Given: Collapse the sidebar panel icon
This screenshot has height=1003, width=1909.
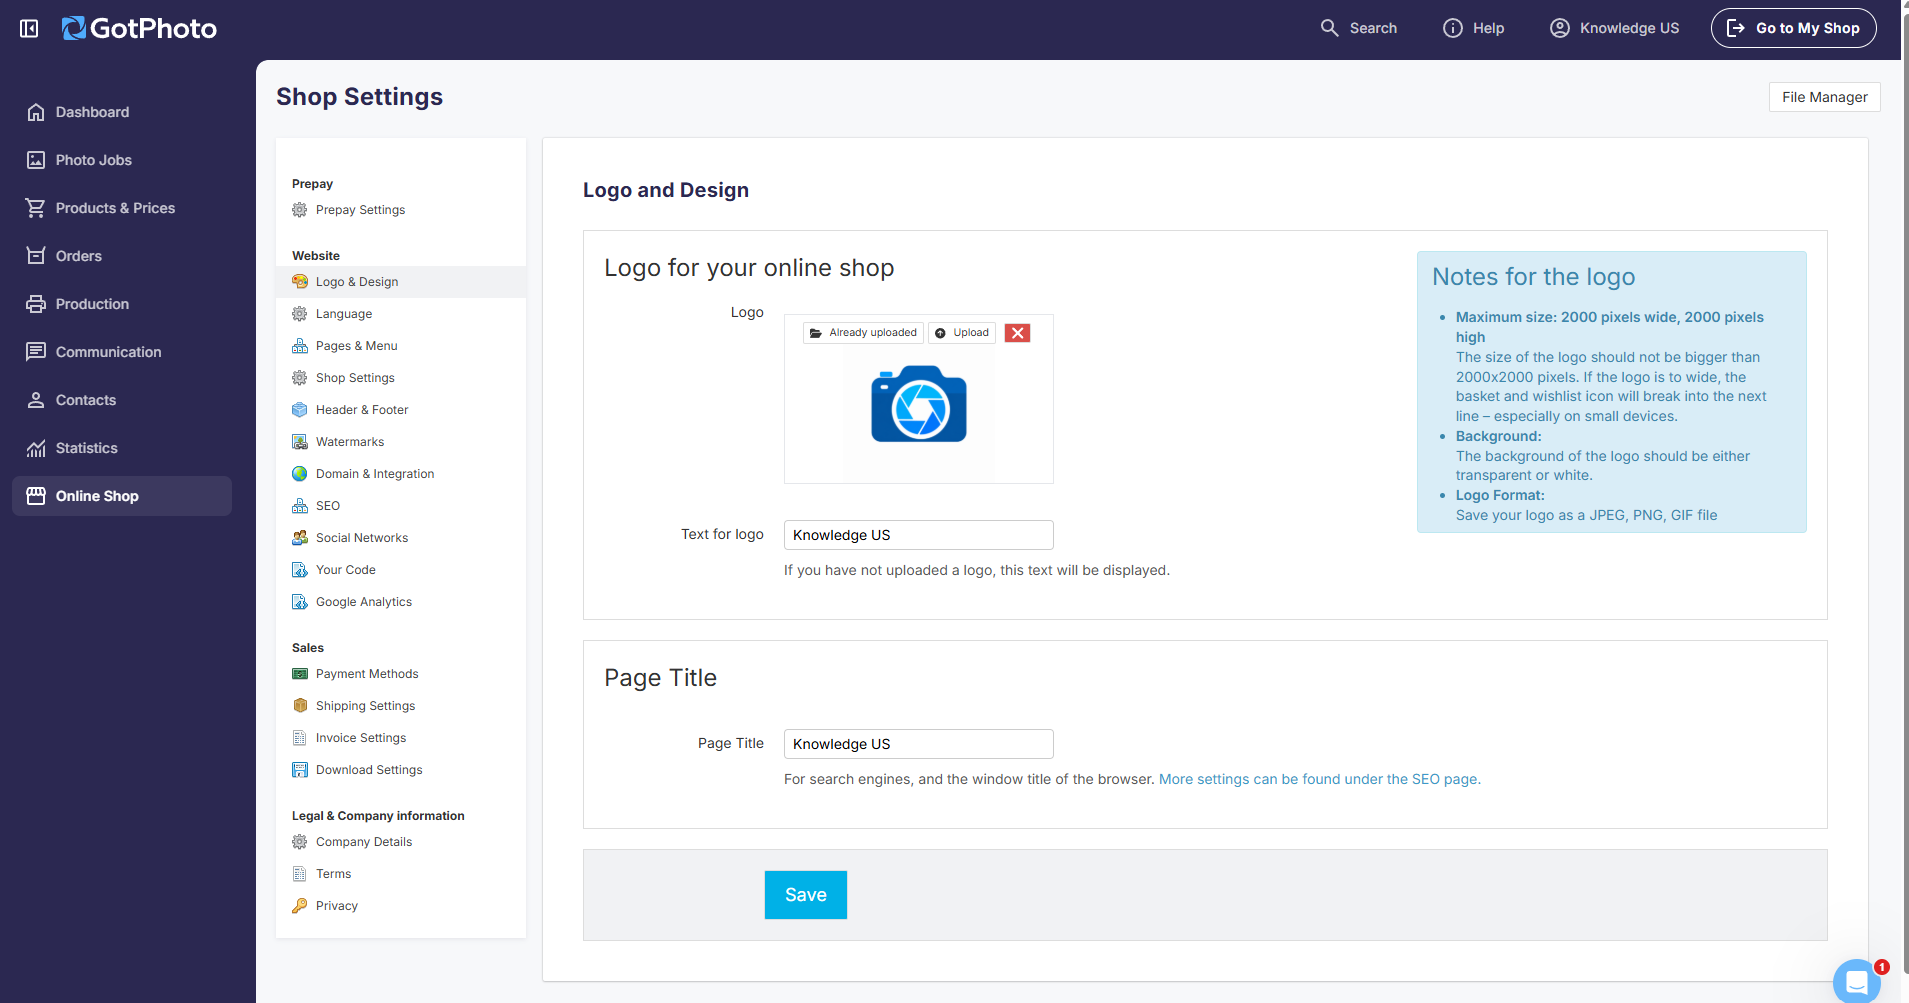Looking at the screenshot, I should point(29,28).
